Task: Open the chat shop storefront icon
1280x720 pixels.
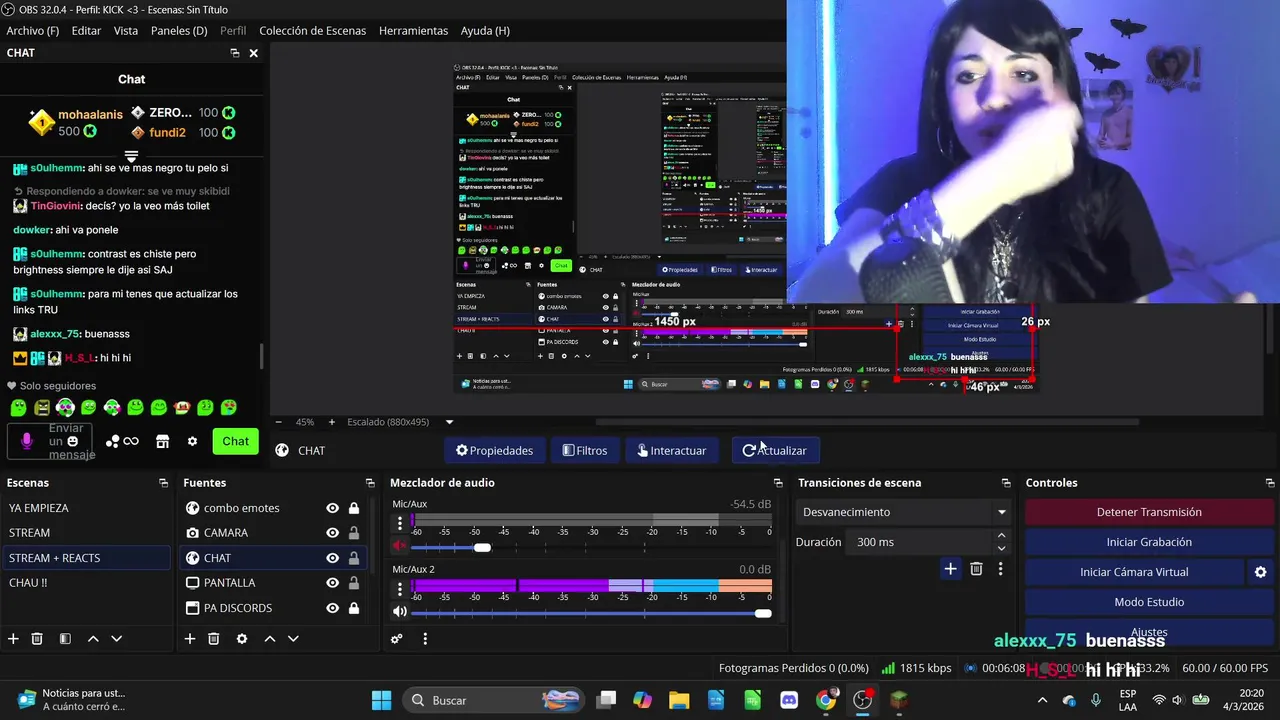Action: click(x=162, y=441)
